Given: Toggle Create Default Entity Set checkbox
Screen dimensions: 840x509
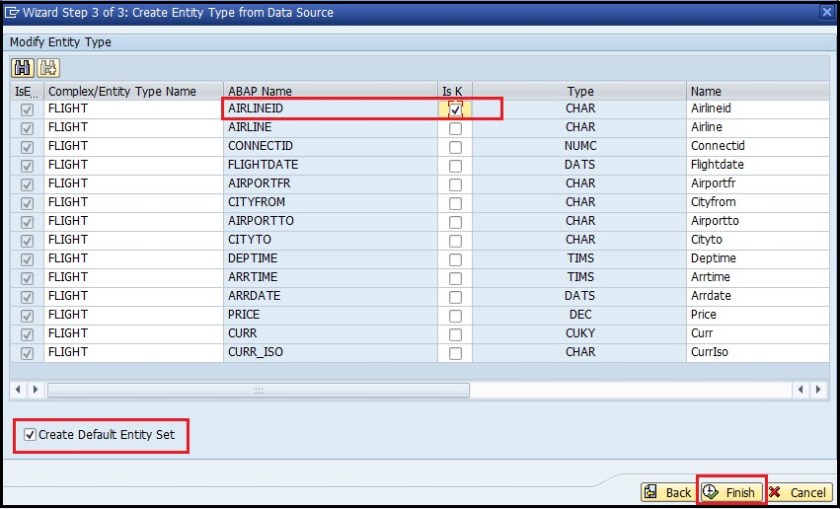Looking at the screenshot, I should point(30,435).
